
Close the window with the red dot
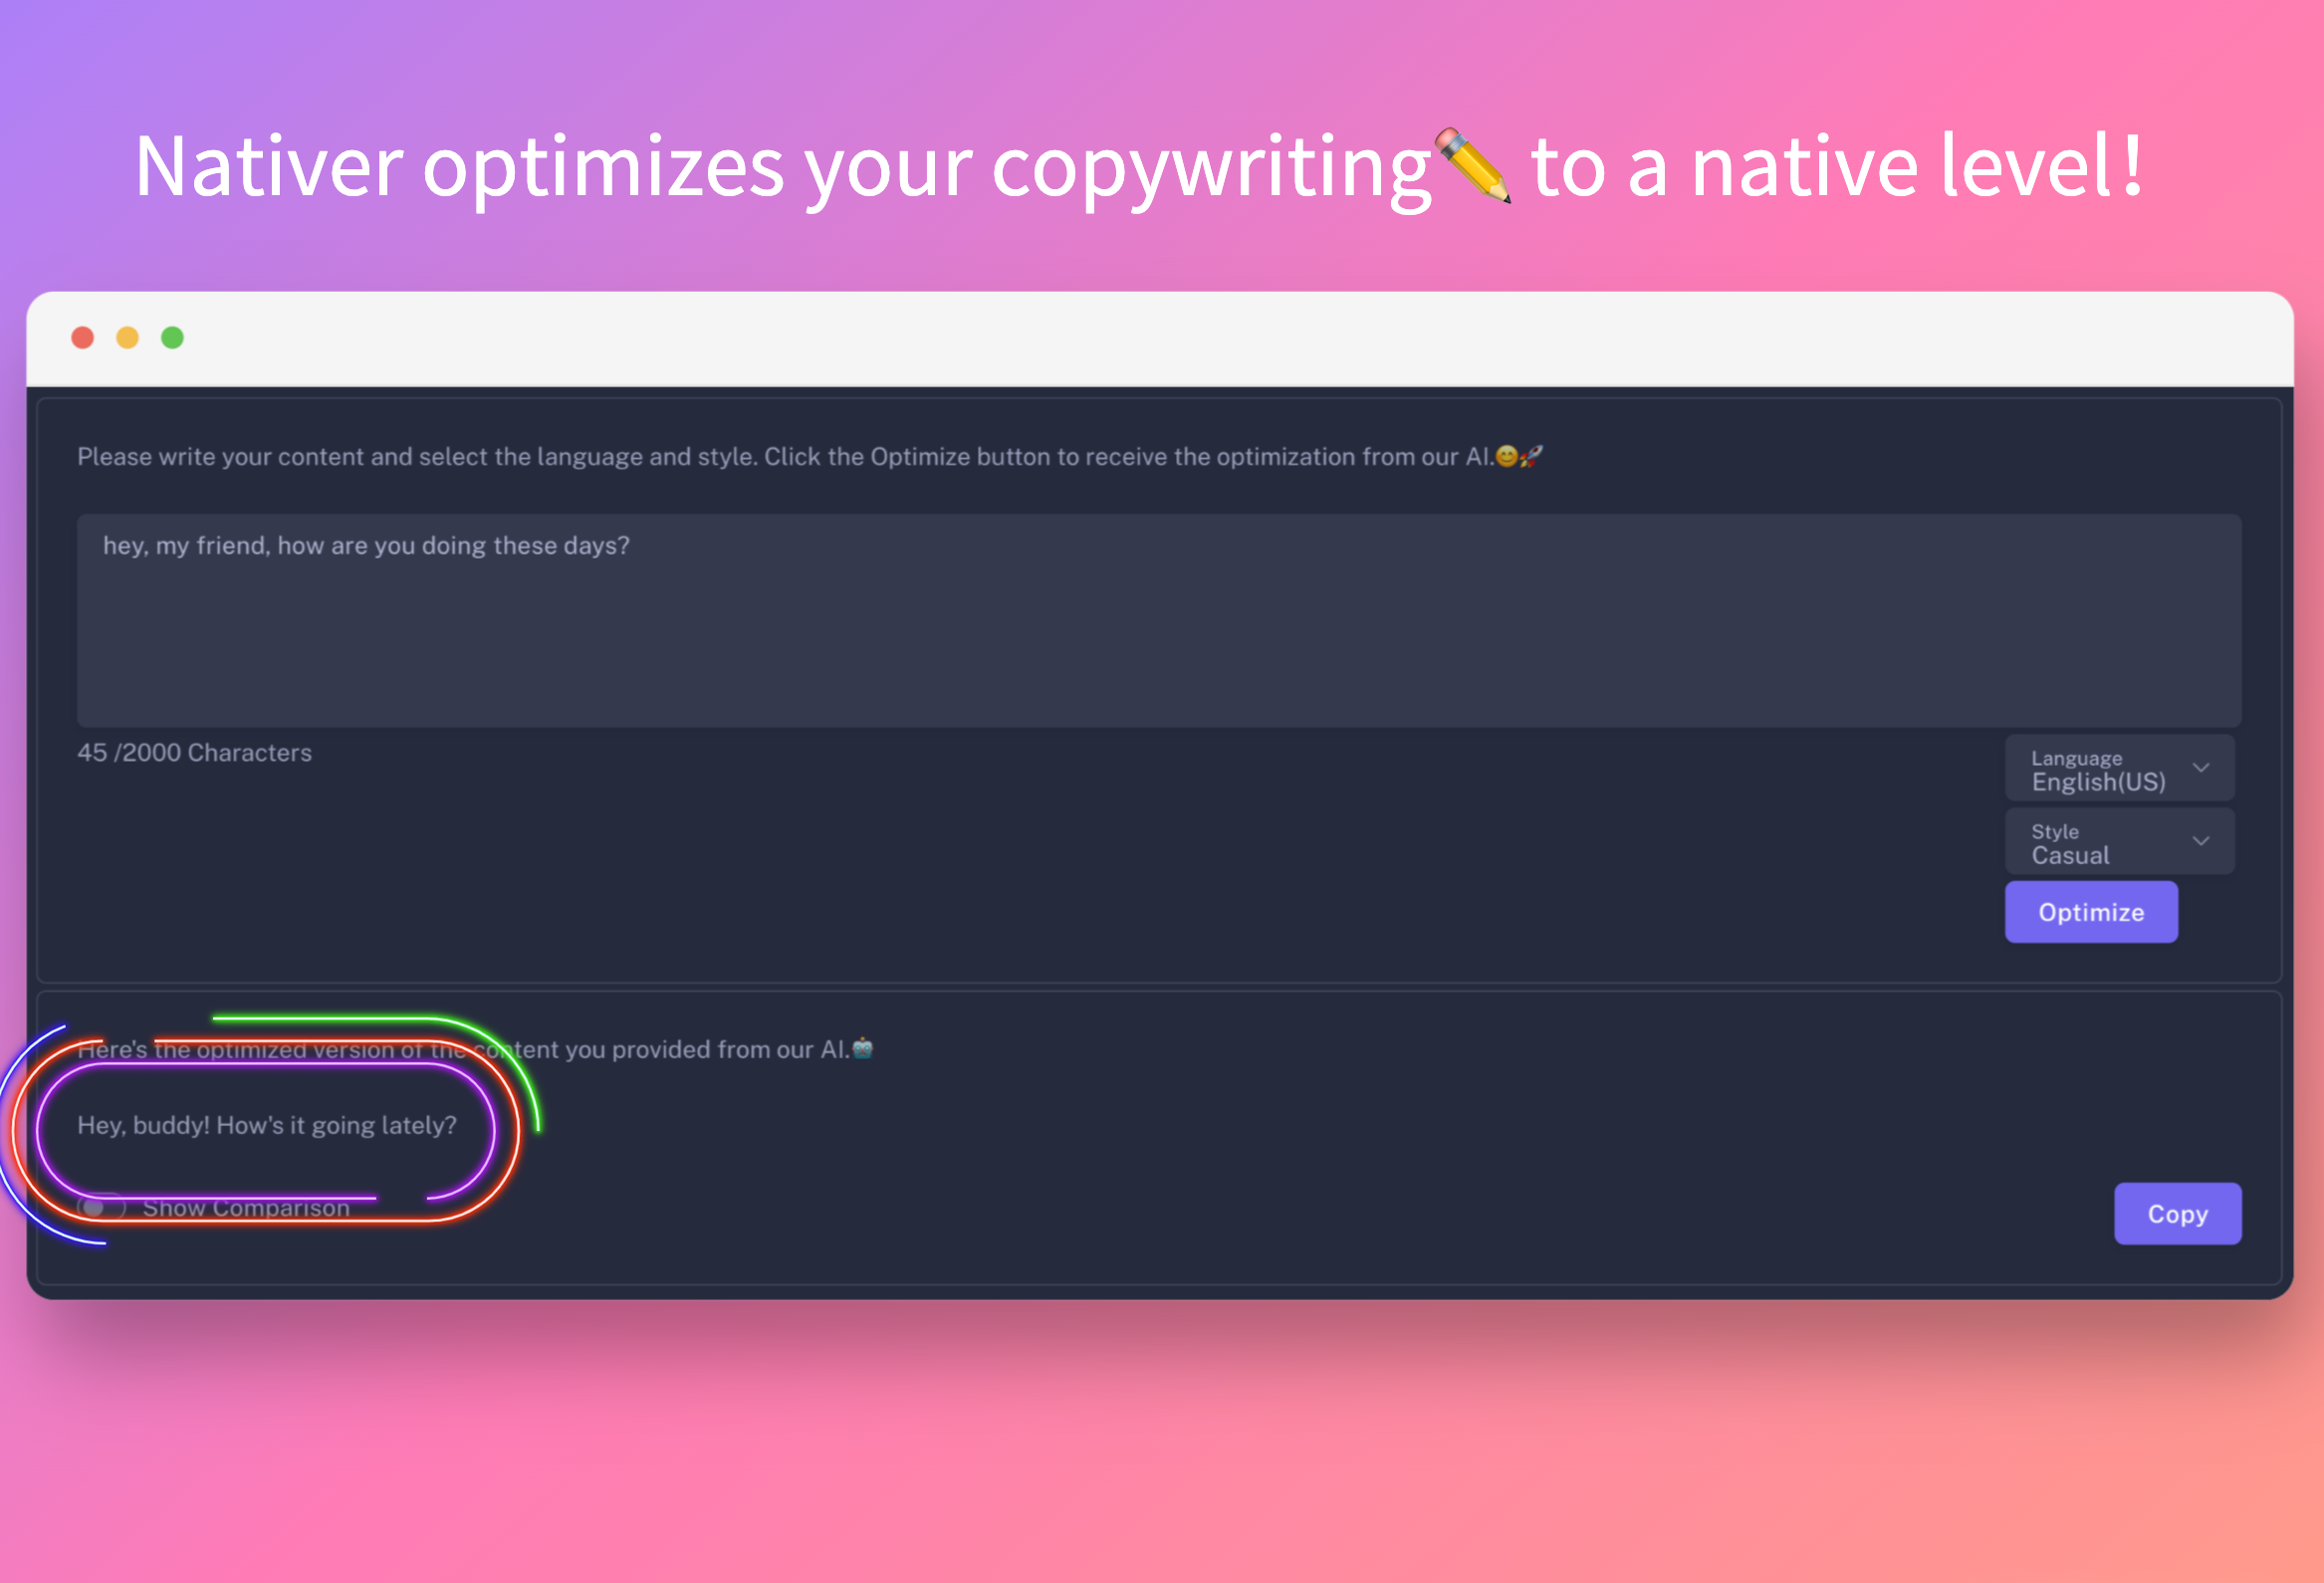tap(83, 338)
